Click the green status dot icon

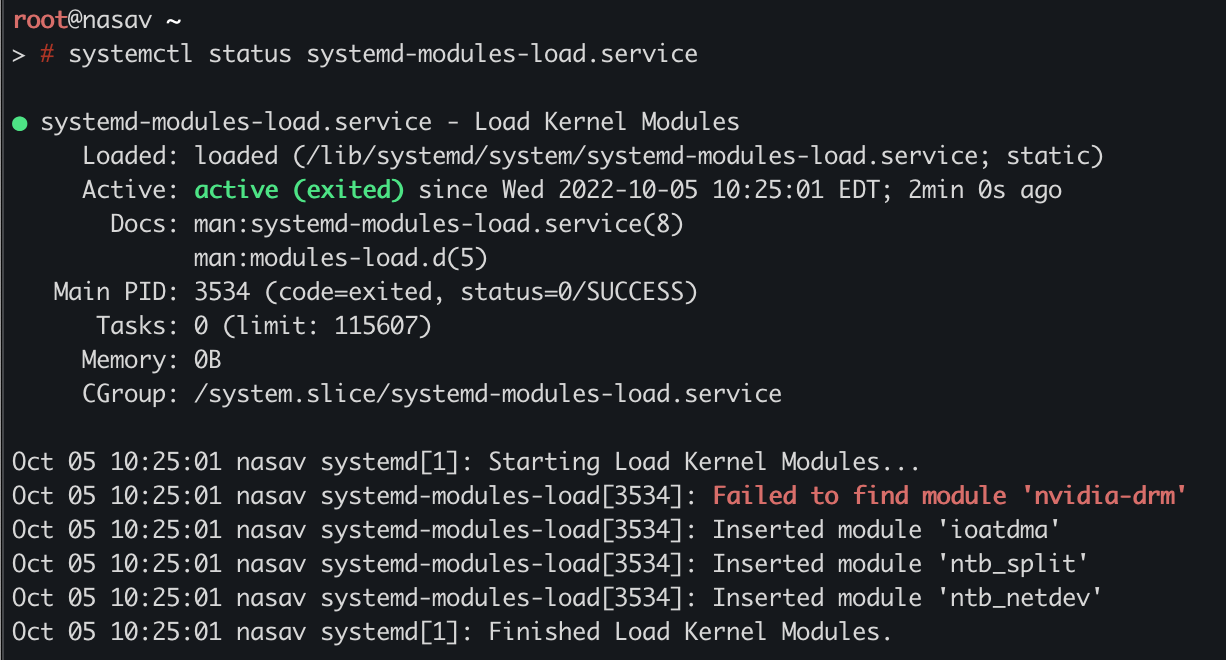coord(19,124)
